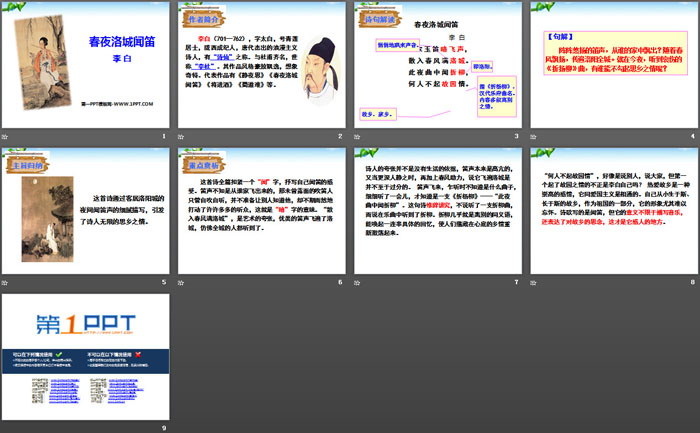Viewport: 700px width, 433px height.
Task: Click slide number 1 label
Action: [x=164, y=136]
